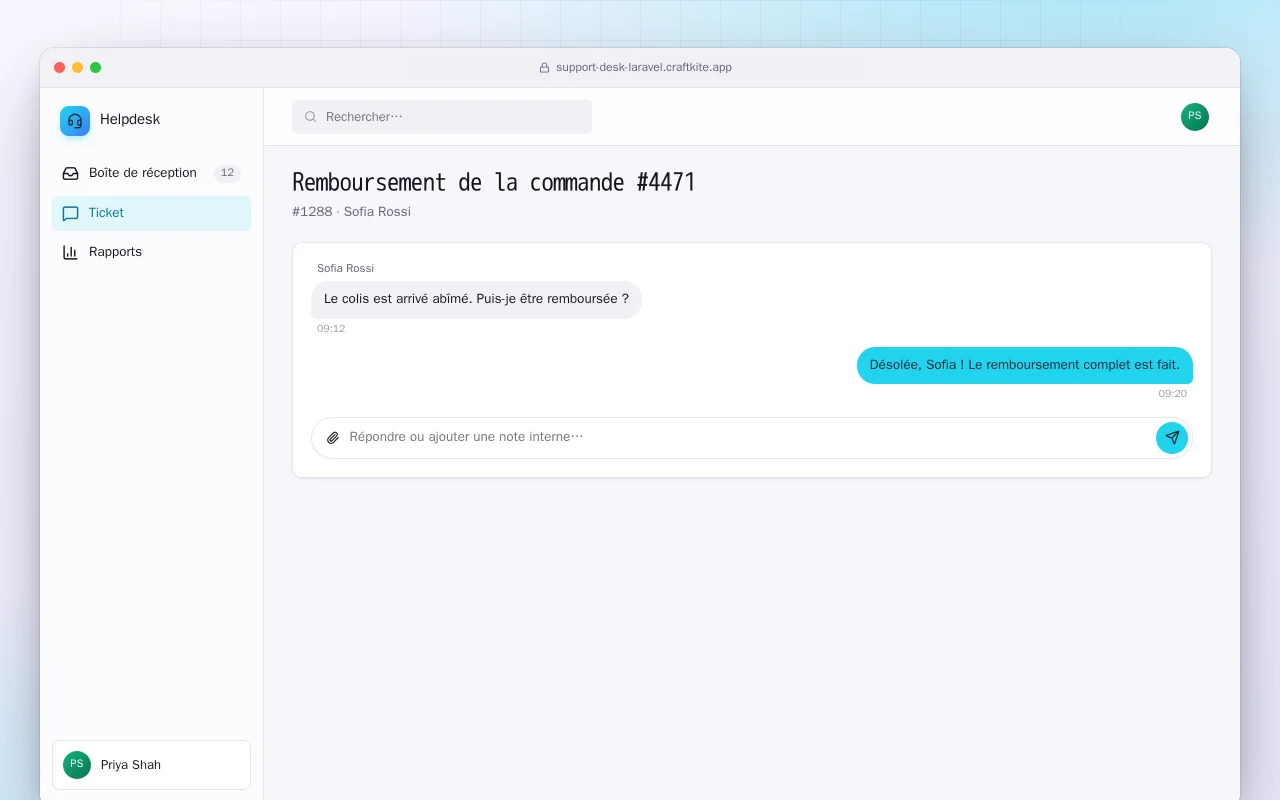
Task: Click the chat bubble icon beside Ticket
Action: (70, 213)
